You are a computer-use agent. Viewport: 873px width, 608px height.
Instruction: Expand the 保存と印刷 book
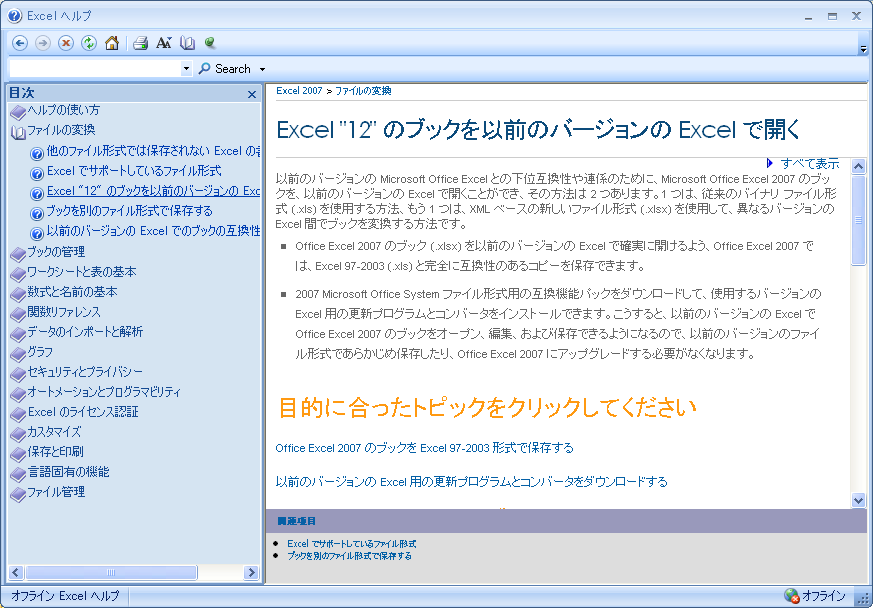[x=56, y=452]
